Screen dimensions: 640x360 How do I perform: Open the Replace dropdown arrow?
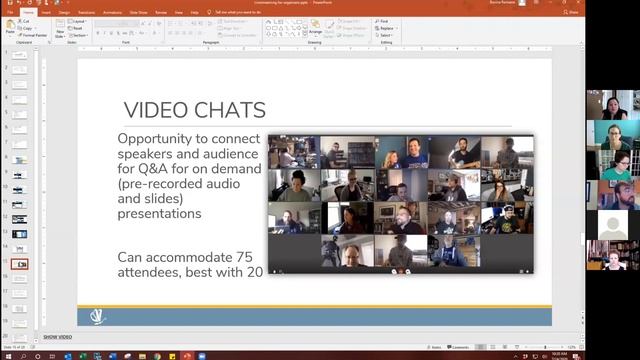(396, 28)
